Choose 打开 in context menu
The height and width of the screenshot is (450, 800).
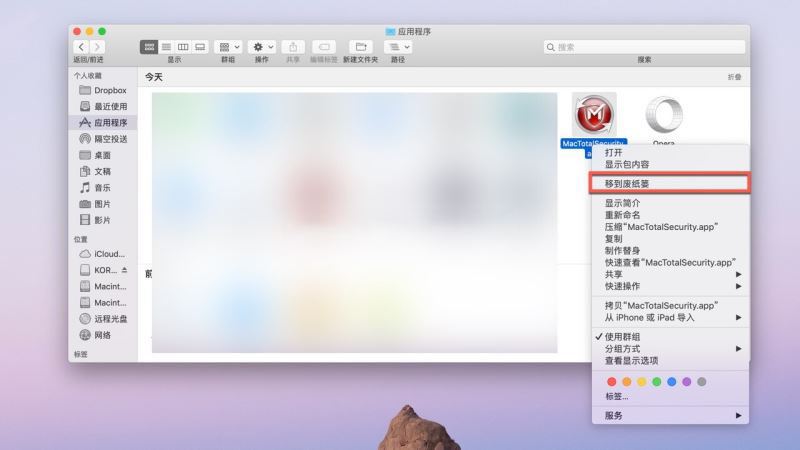pyautogui.click(x=670, y=153)
